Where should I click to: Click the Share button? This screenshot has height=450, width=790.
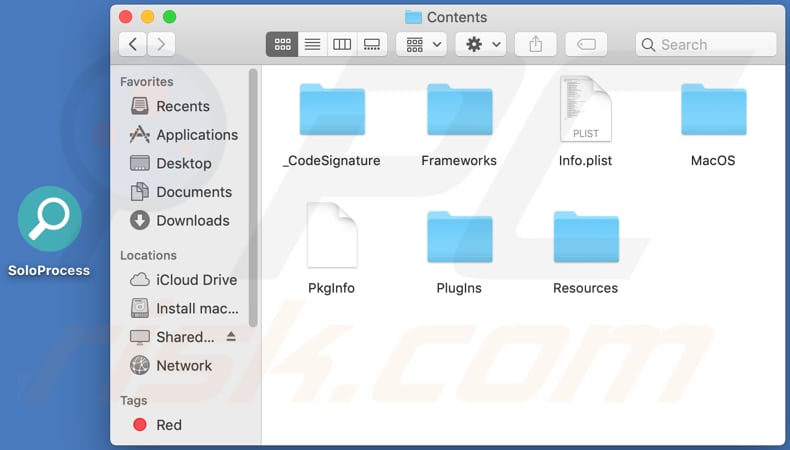(x=536, y=44)
